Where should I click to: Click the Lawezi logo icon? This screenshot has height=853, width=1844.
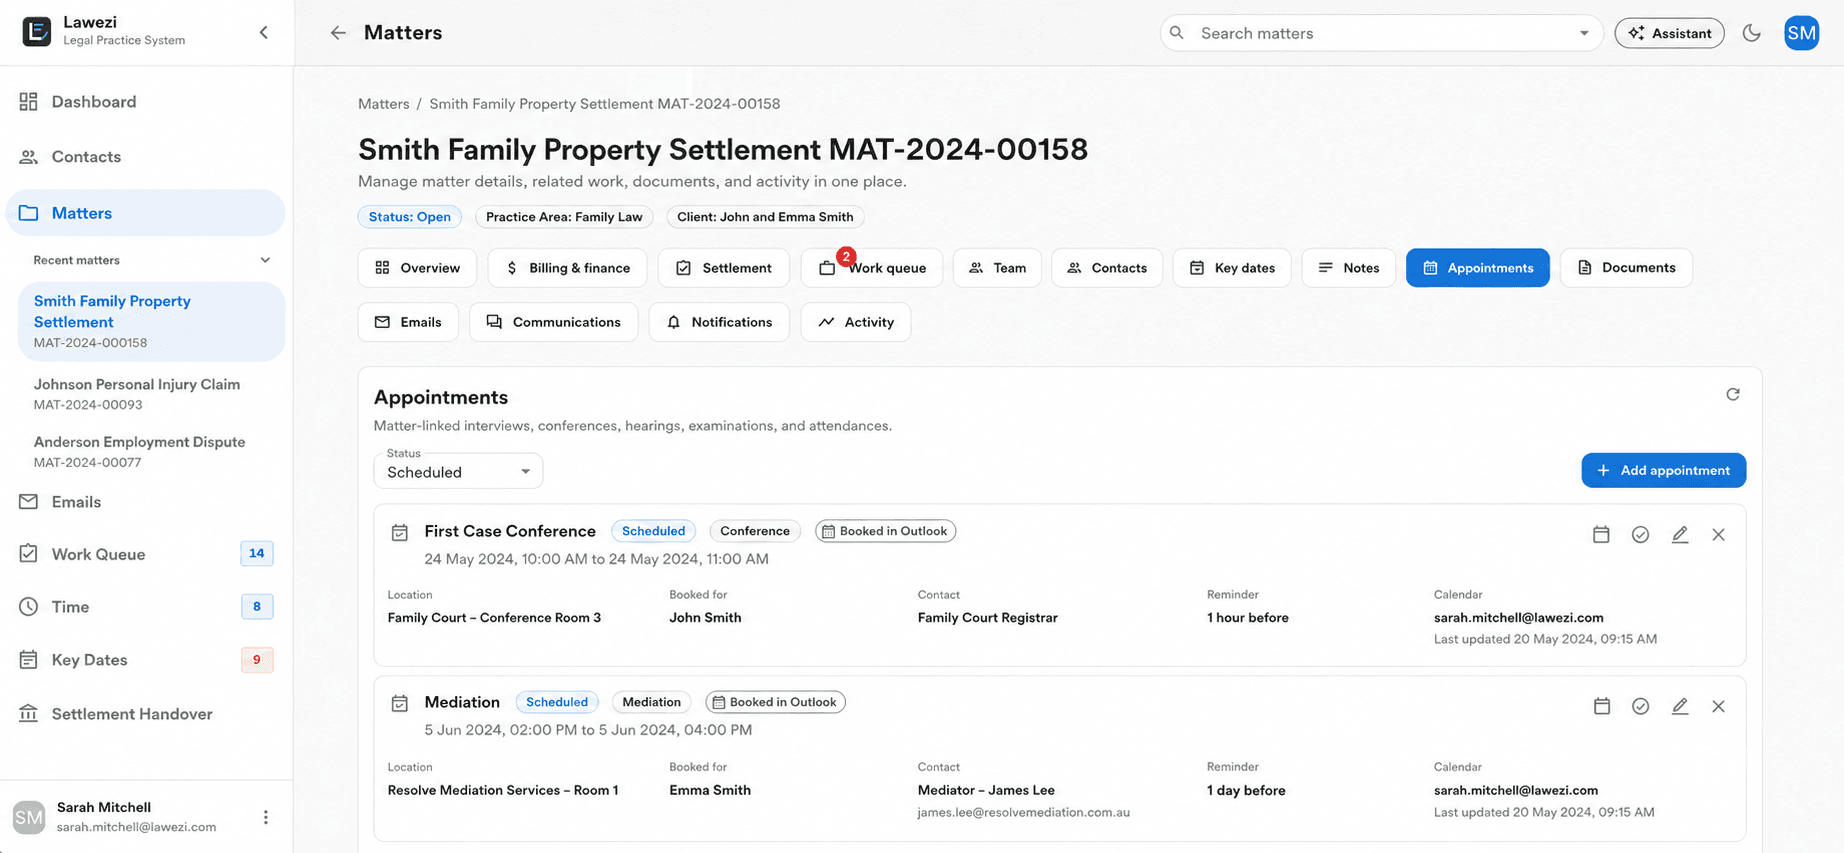37,32
